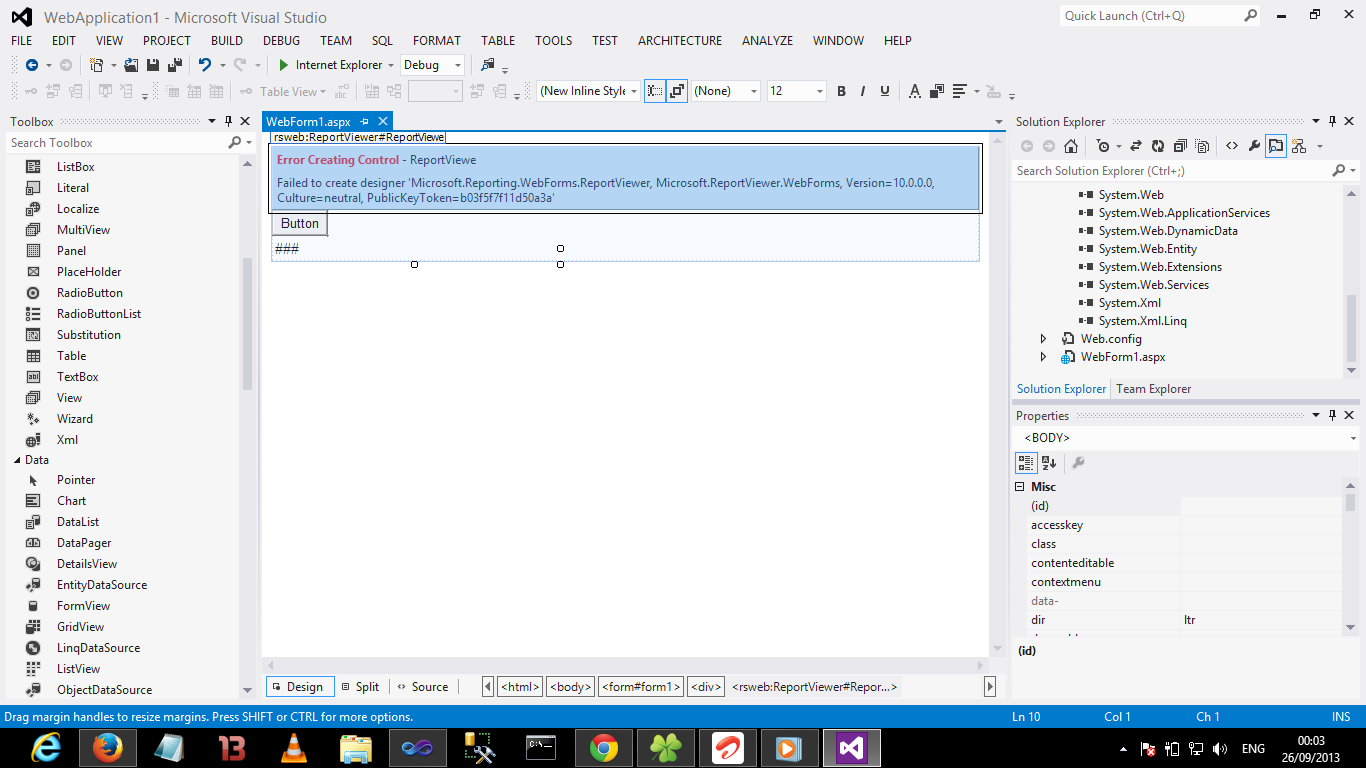Viewport: 1366px width, 768px height.
Task: Select the GridView control in Toolbox
Action: click(x=80, y=627)
